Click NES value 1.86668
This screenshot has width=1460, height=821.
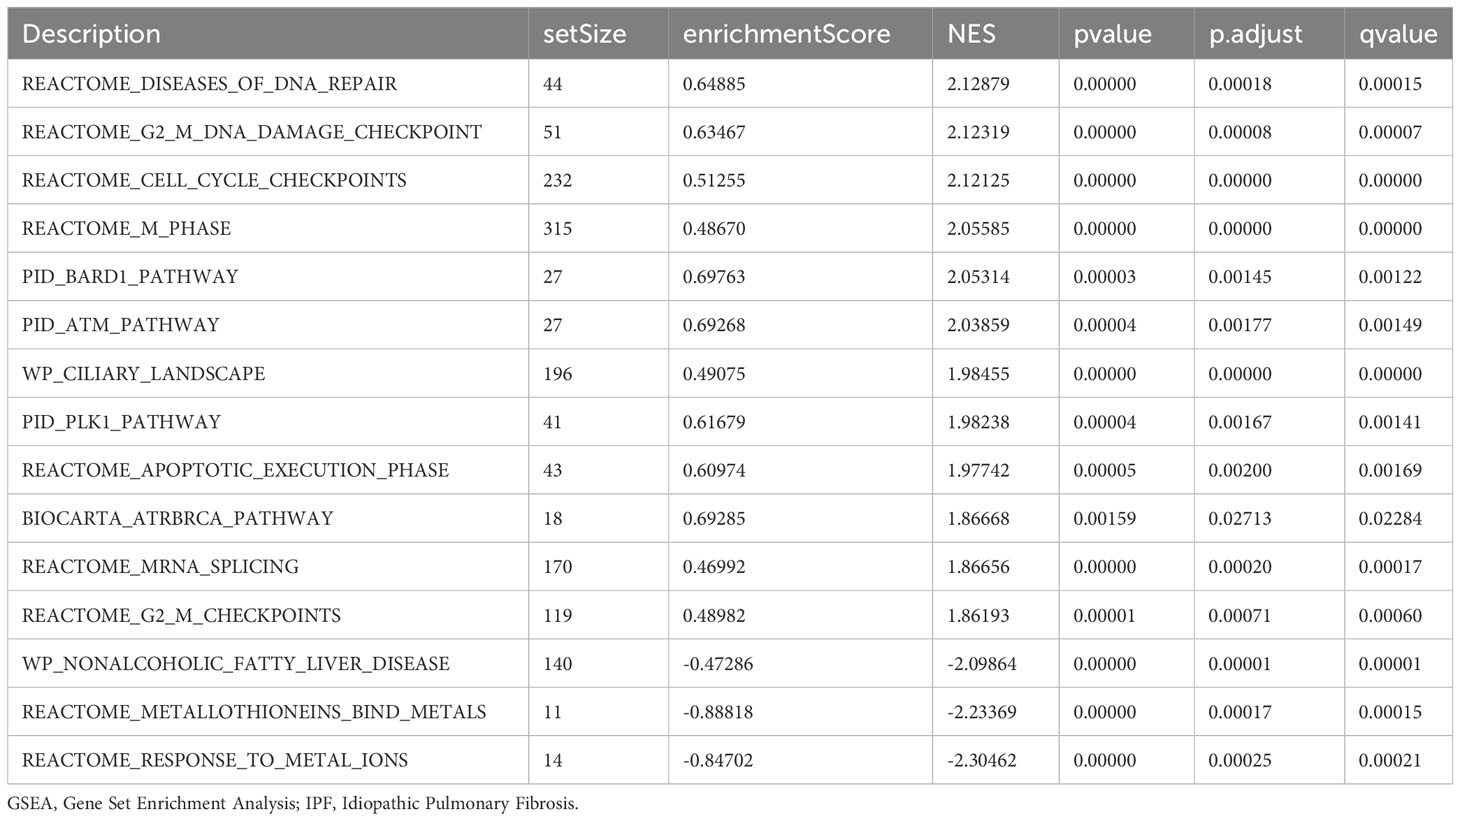[x=978, y=518]
